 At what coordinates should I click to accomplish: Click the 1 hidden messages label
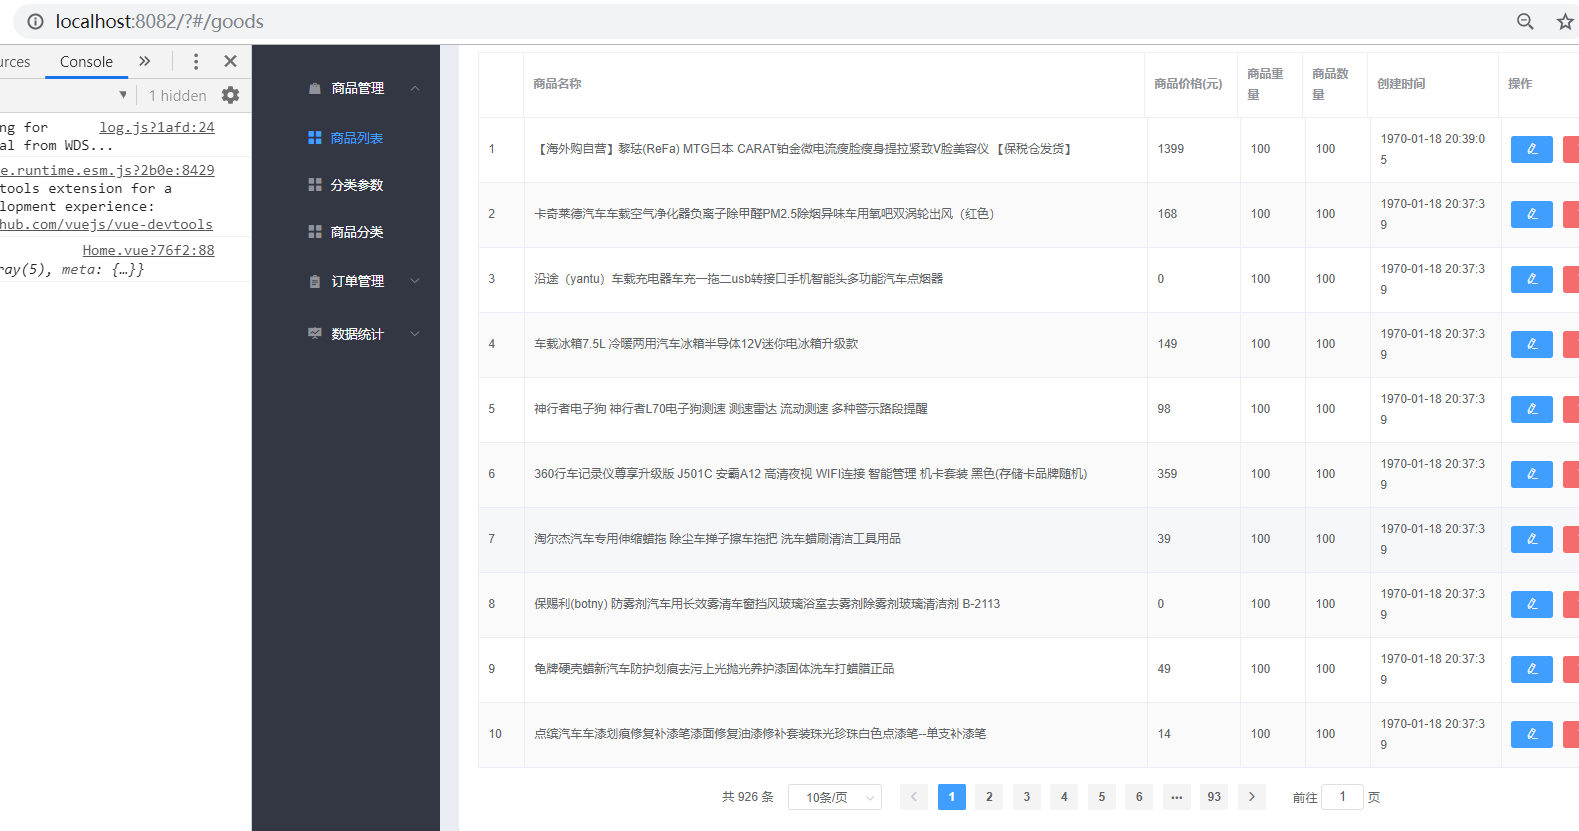tap(178, 96)
